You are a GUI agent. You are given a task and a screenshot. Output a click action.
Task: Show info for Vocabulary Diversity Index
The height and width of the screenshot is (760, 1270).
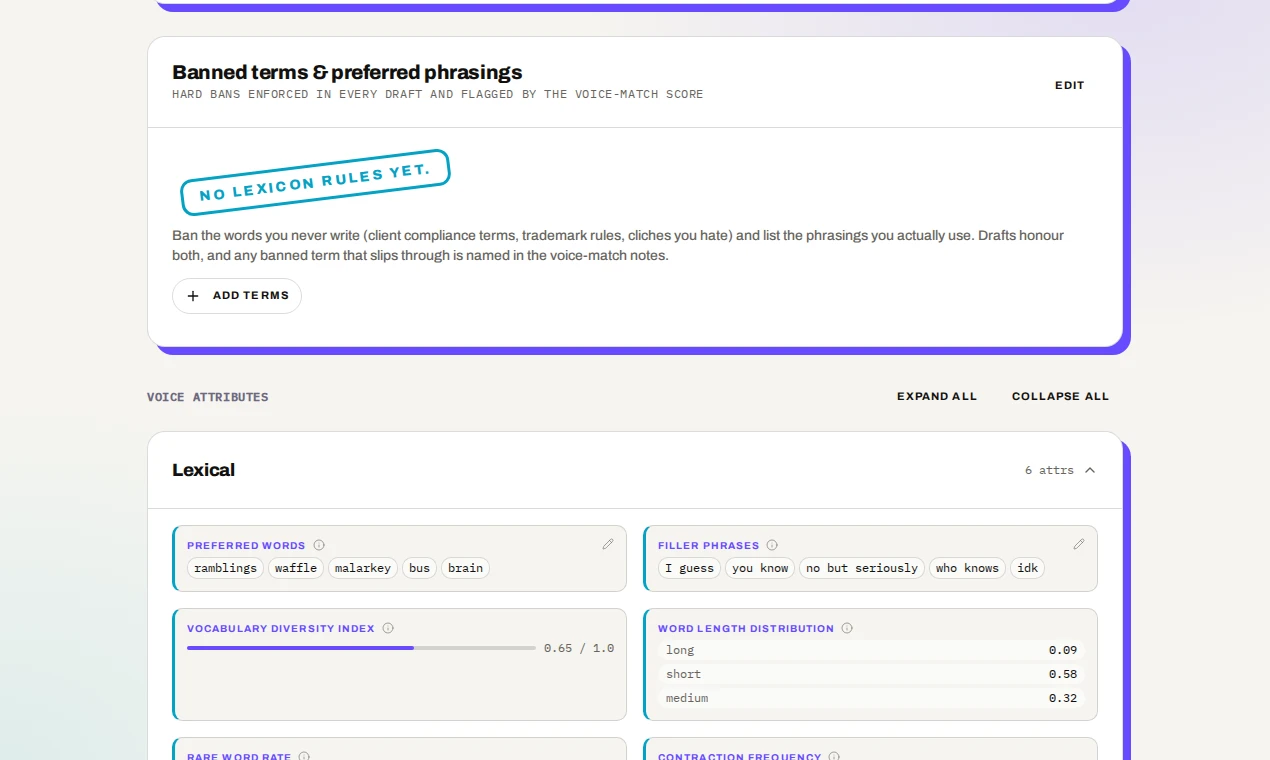pyautogui.click(x=388, y=628)
